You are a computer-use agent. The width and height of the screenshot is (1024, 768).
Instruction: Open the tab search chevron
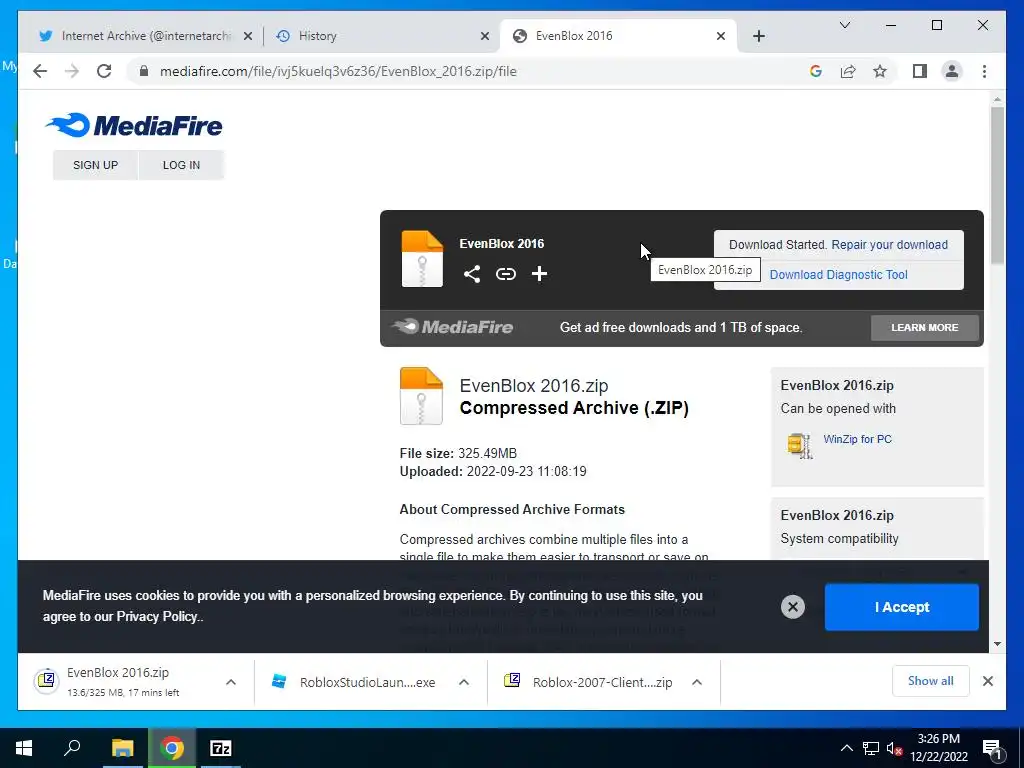tap(844, 25)
